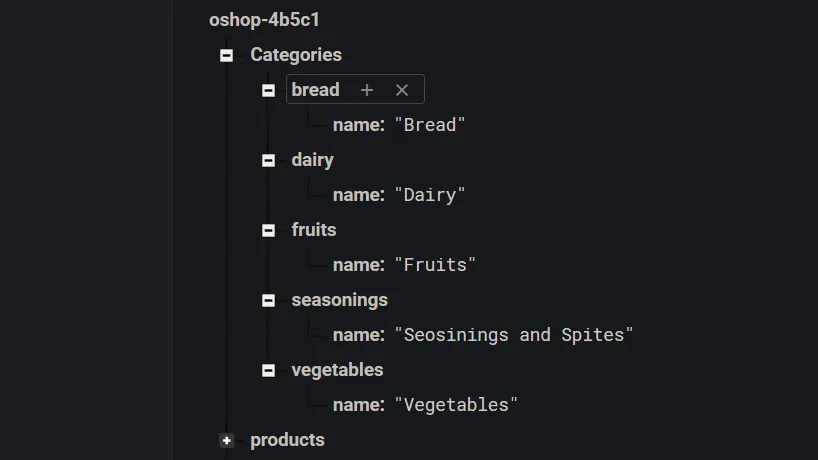
Task: Select the seasonings key label
Action: click(x=339, y=300)
